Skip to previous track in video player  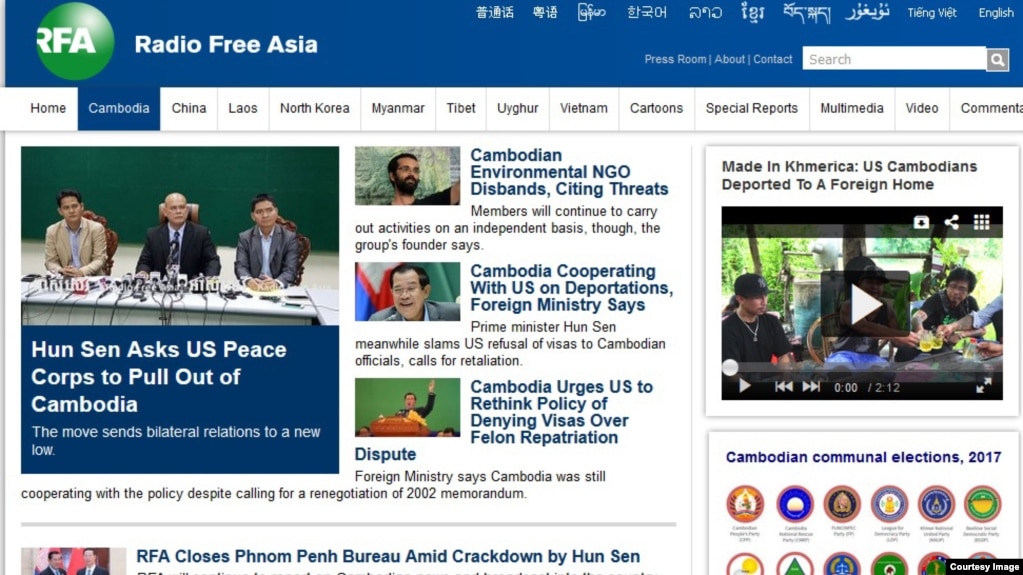coord(783,386)
